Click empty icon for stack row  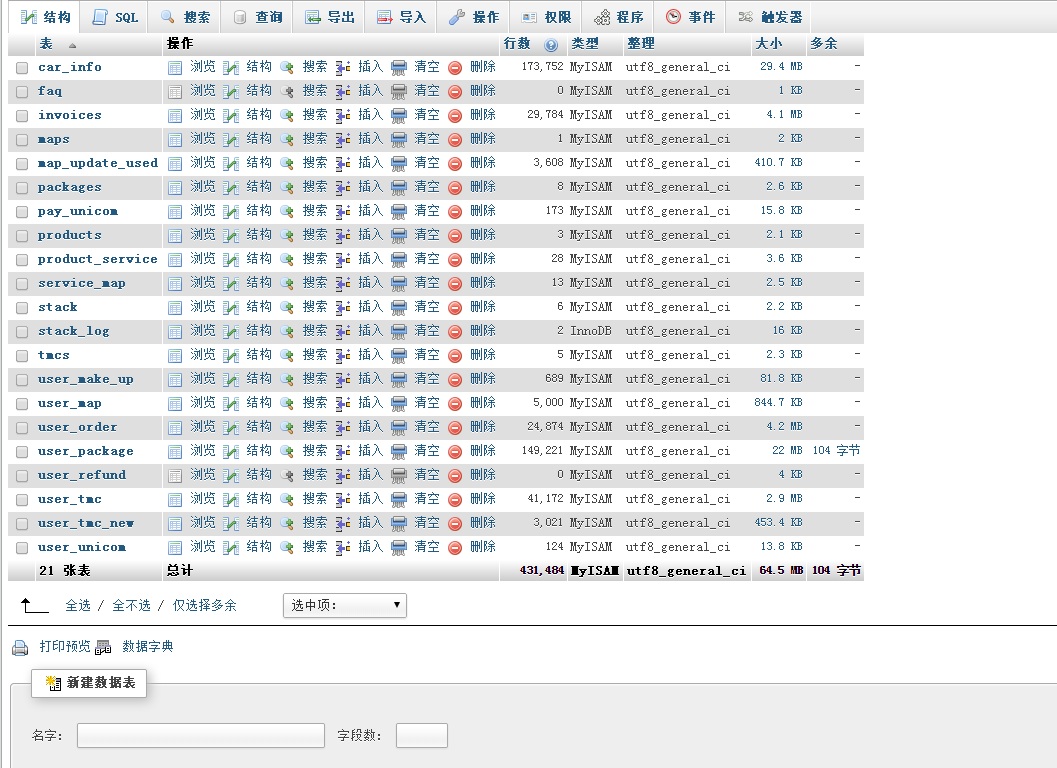(399, 308)
